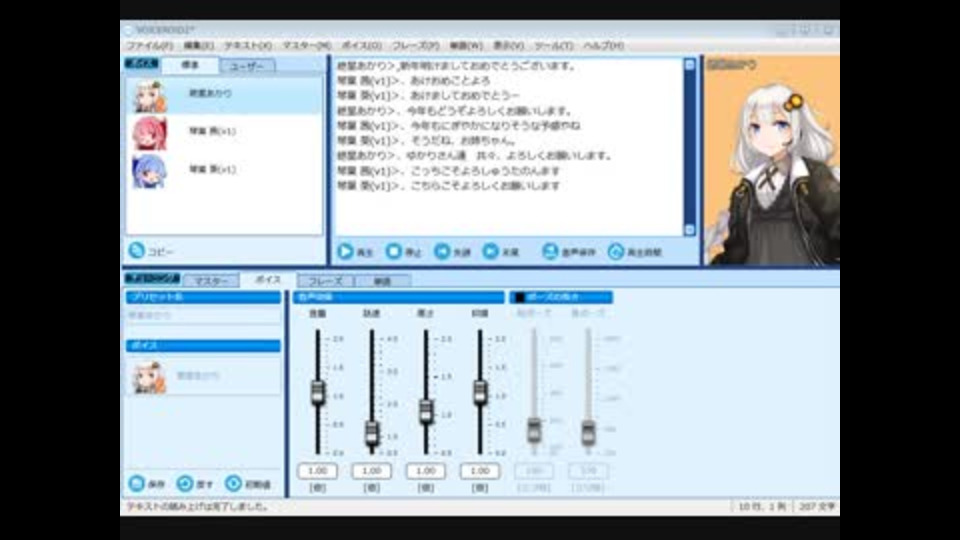Open the マスター(M) menu
960x540 pixels.
(306, 46)
